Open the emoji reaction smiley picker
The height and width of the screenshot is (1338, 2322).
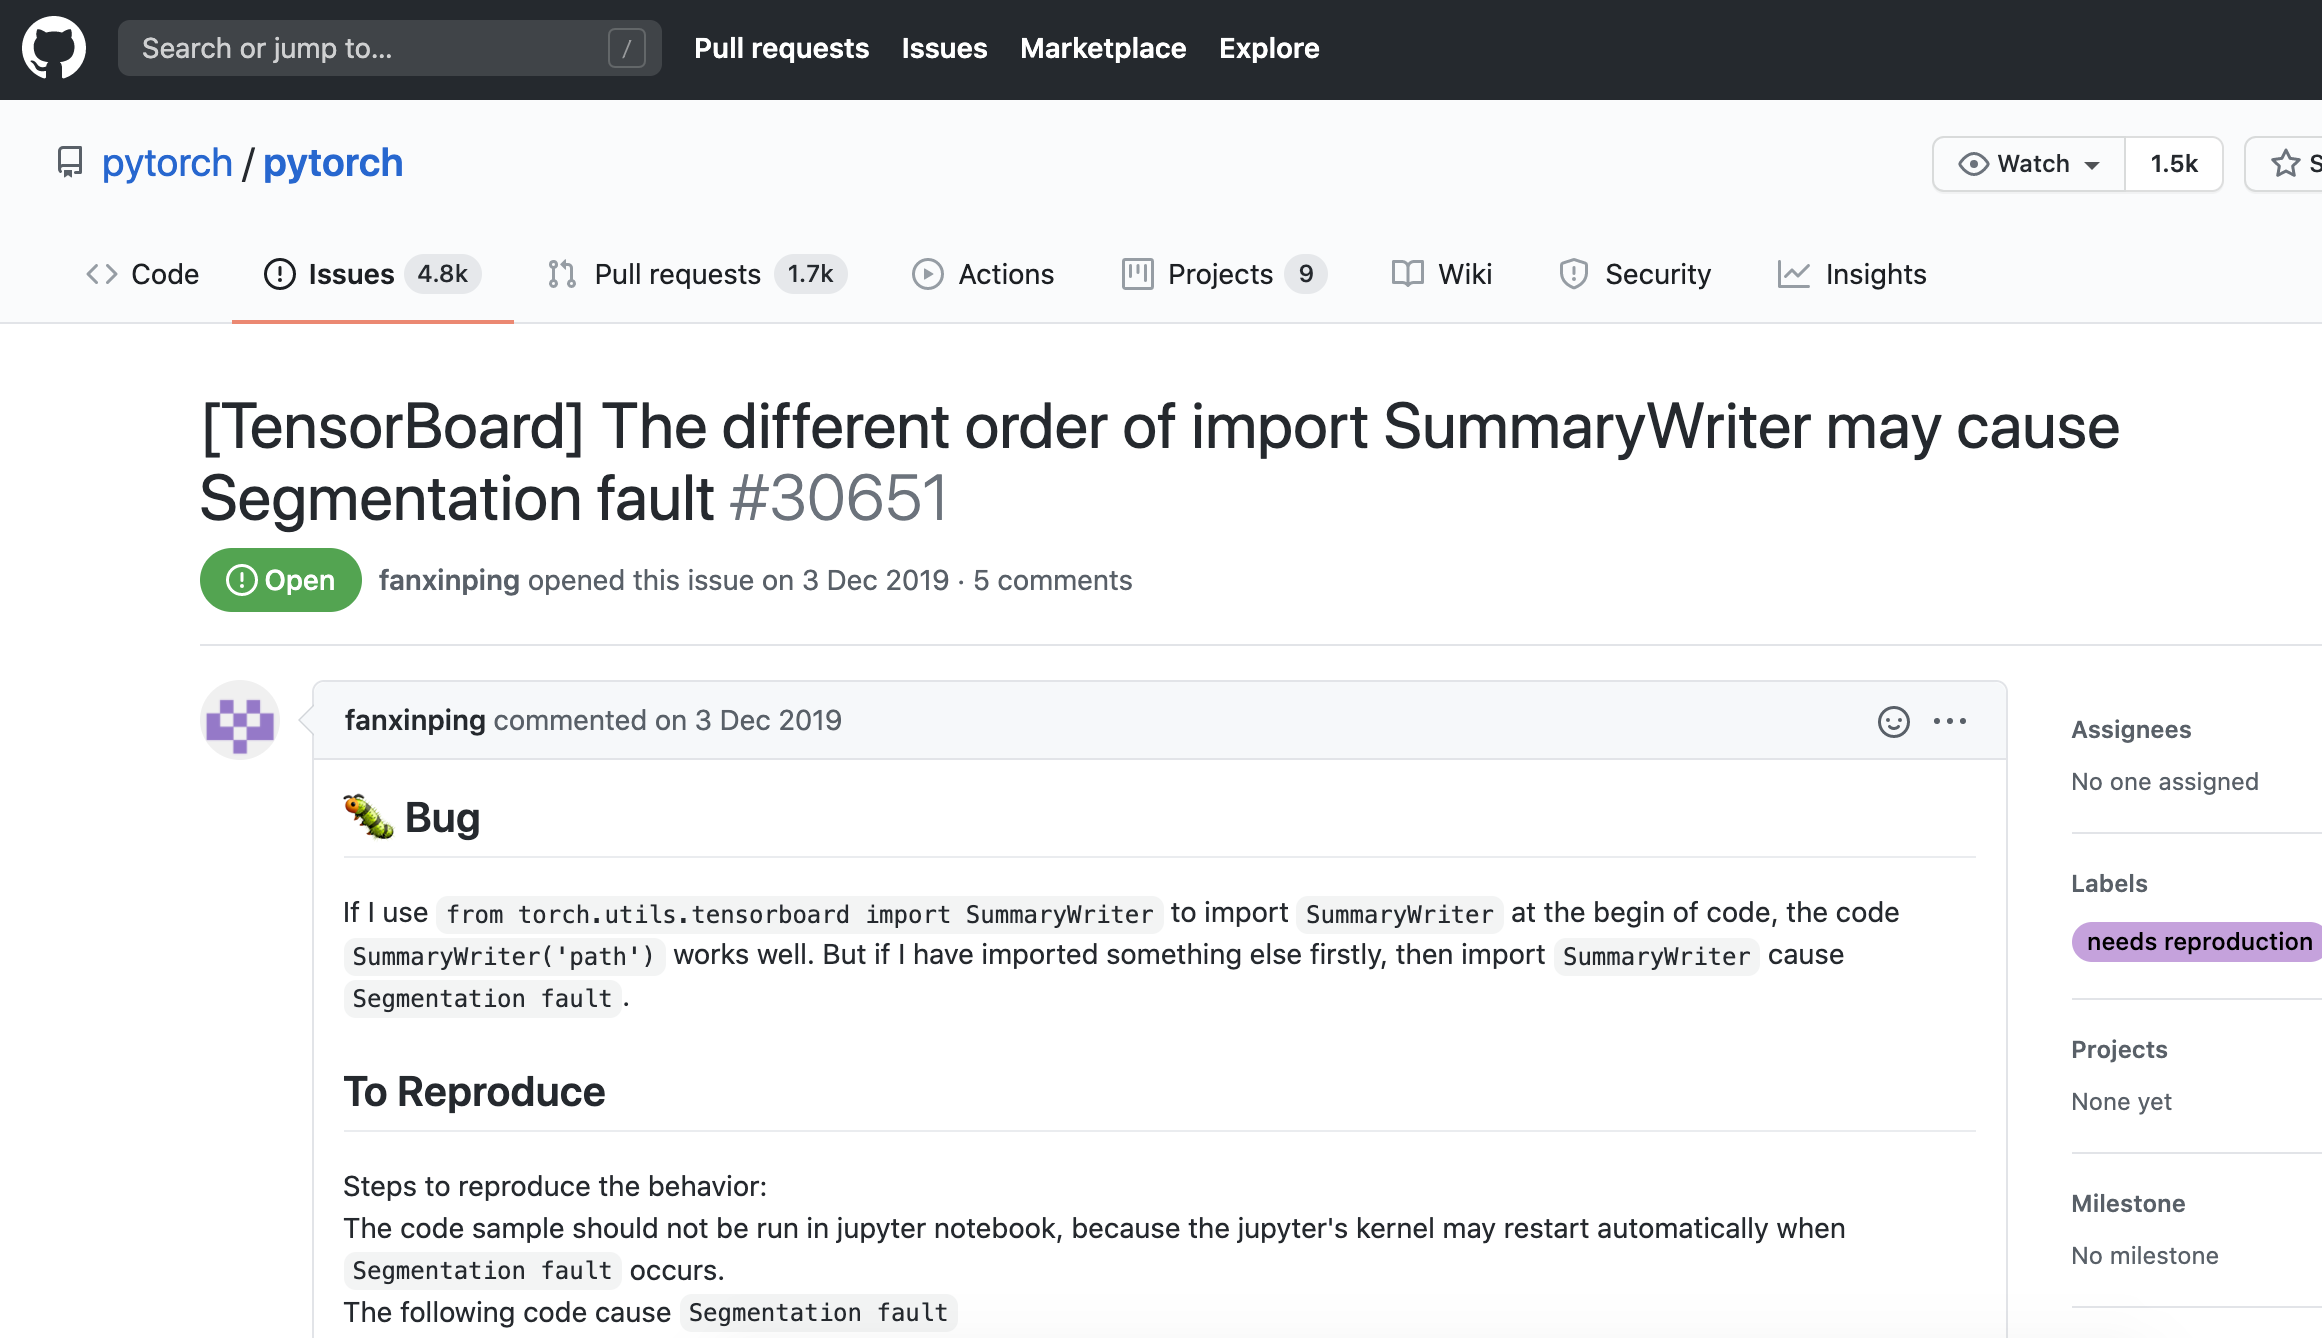pos(1893,721)
